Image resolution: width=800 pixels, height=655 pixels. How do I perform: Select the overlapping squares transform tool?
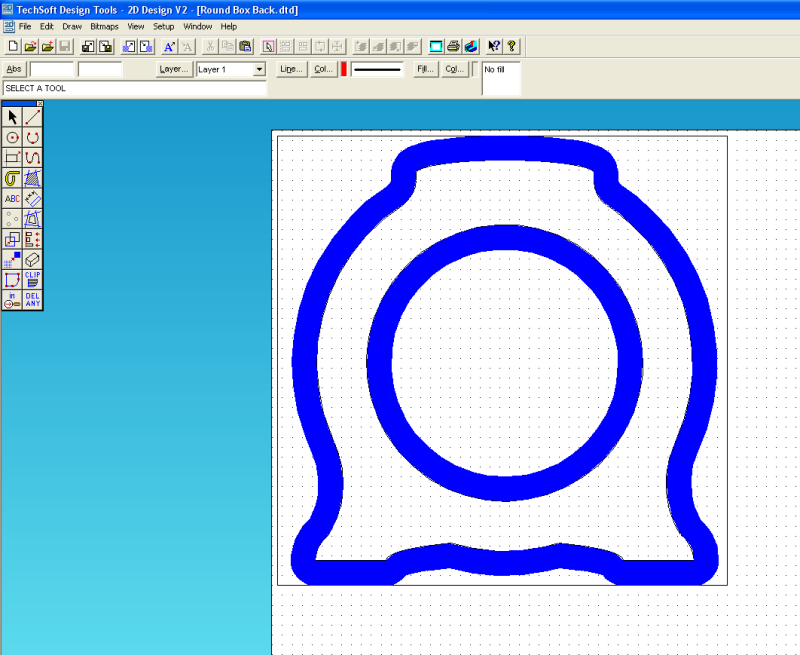(12, 239)
